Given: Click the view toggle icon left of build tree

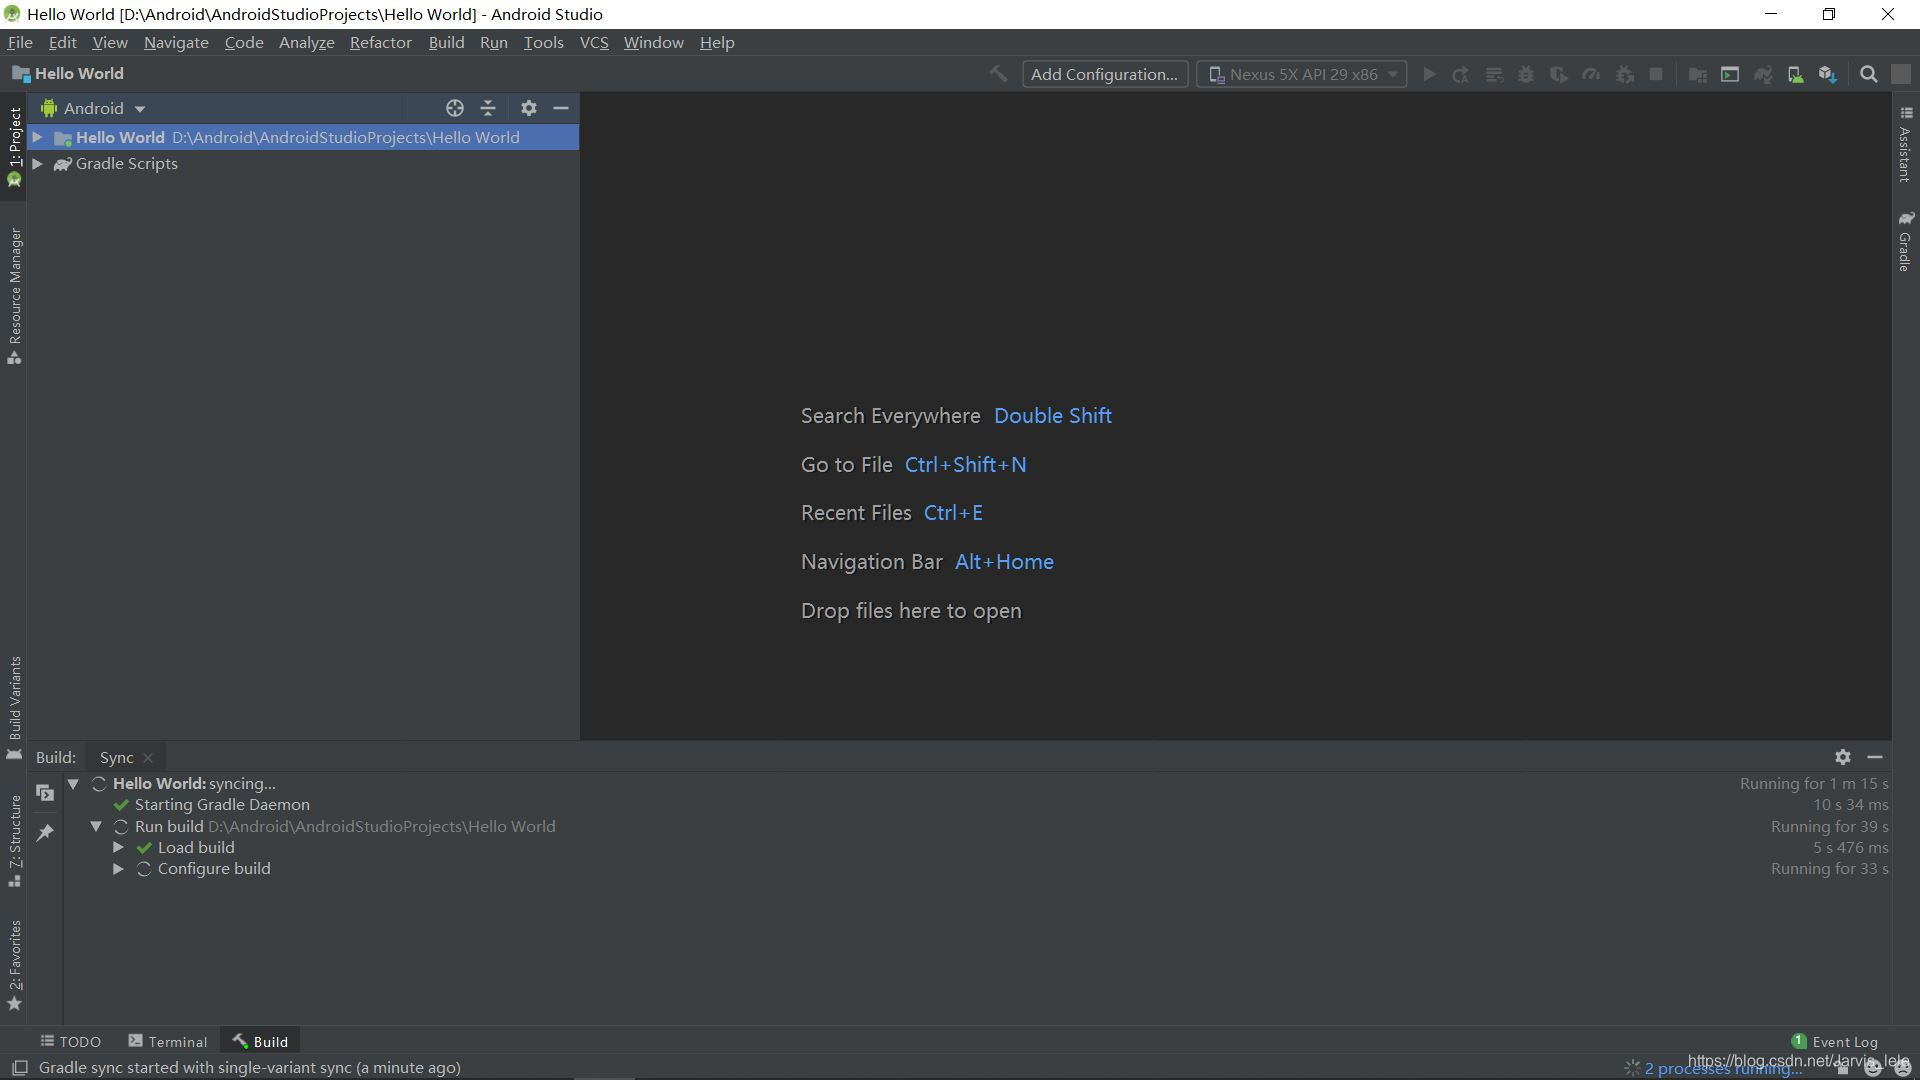Looking at the screenshot, I should pyautogui.click(x=45, y=793).
